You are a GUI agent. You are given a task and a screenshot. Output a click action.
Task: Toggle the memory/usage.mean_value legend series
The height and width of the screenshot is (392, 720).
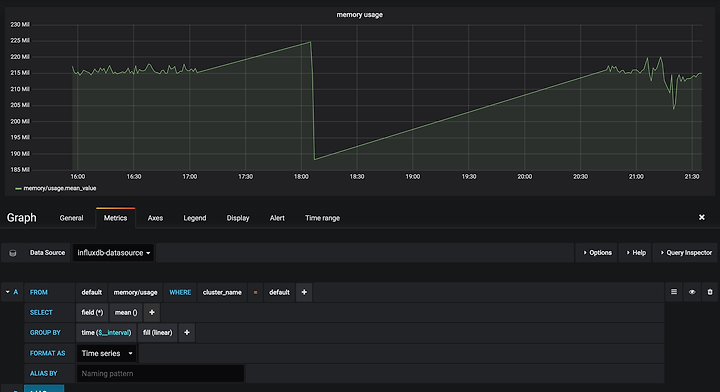pyautogui.click(x=60, y=188)
